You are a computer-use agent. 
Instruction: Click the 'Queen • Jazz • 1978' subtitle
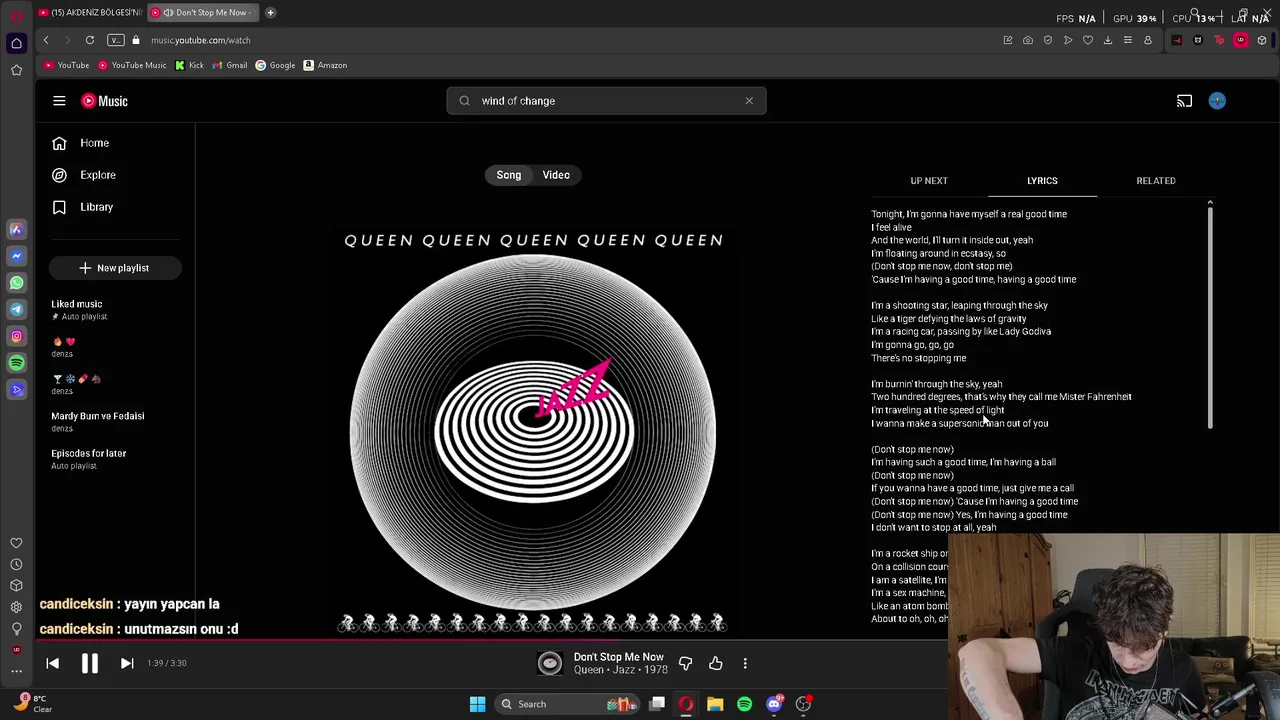[620, 670]
